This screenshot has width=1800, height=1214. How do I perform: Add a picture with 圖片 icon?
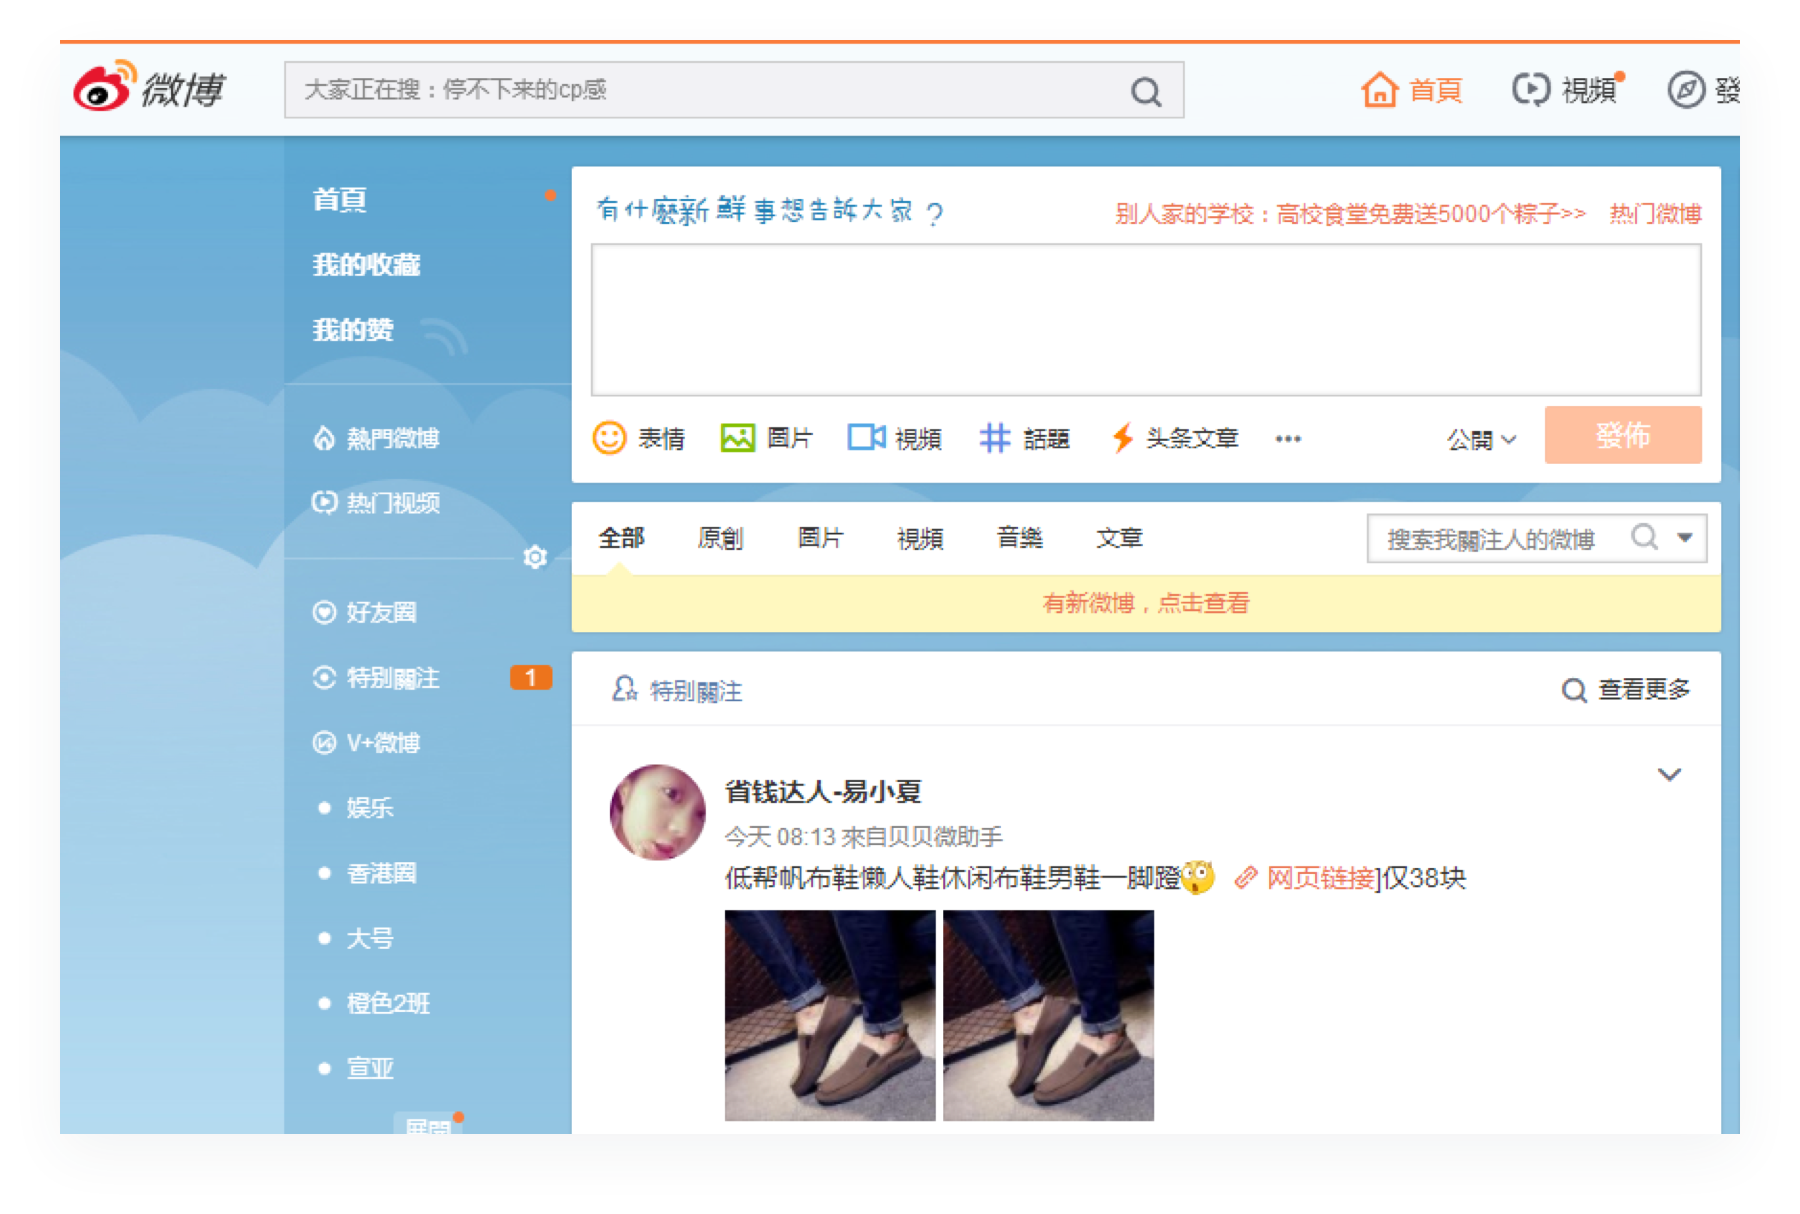(x=737, y=438)
